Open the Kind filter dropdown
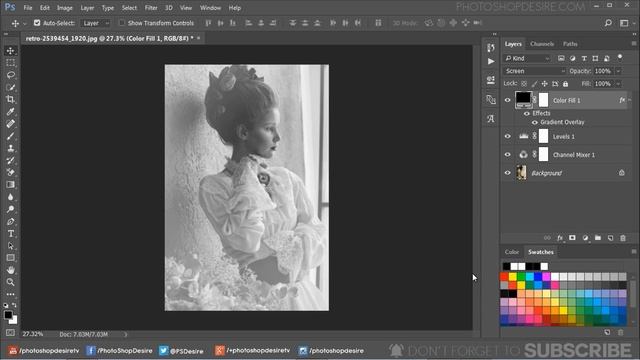Image resolution: width=640 pixels, height=360 pixels. (x=527, y=58)
